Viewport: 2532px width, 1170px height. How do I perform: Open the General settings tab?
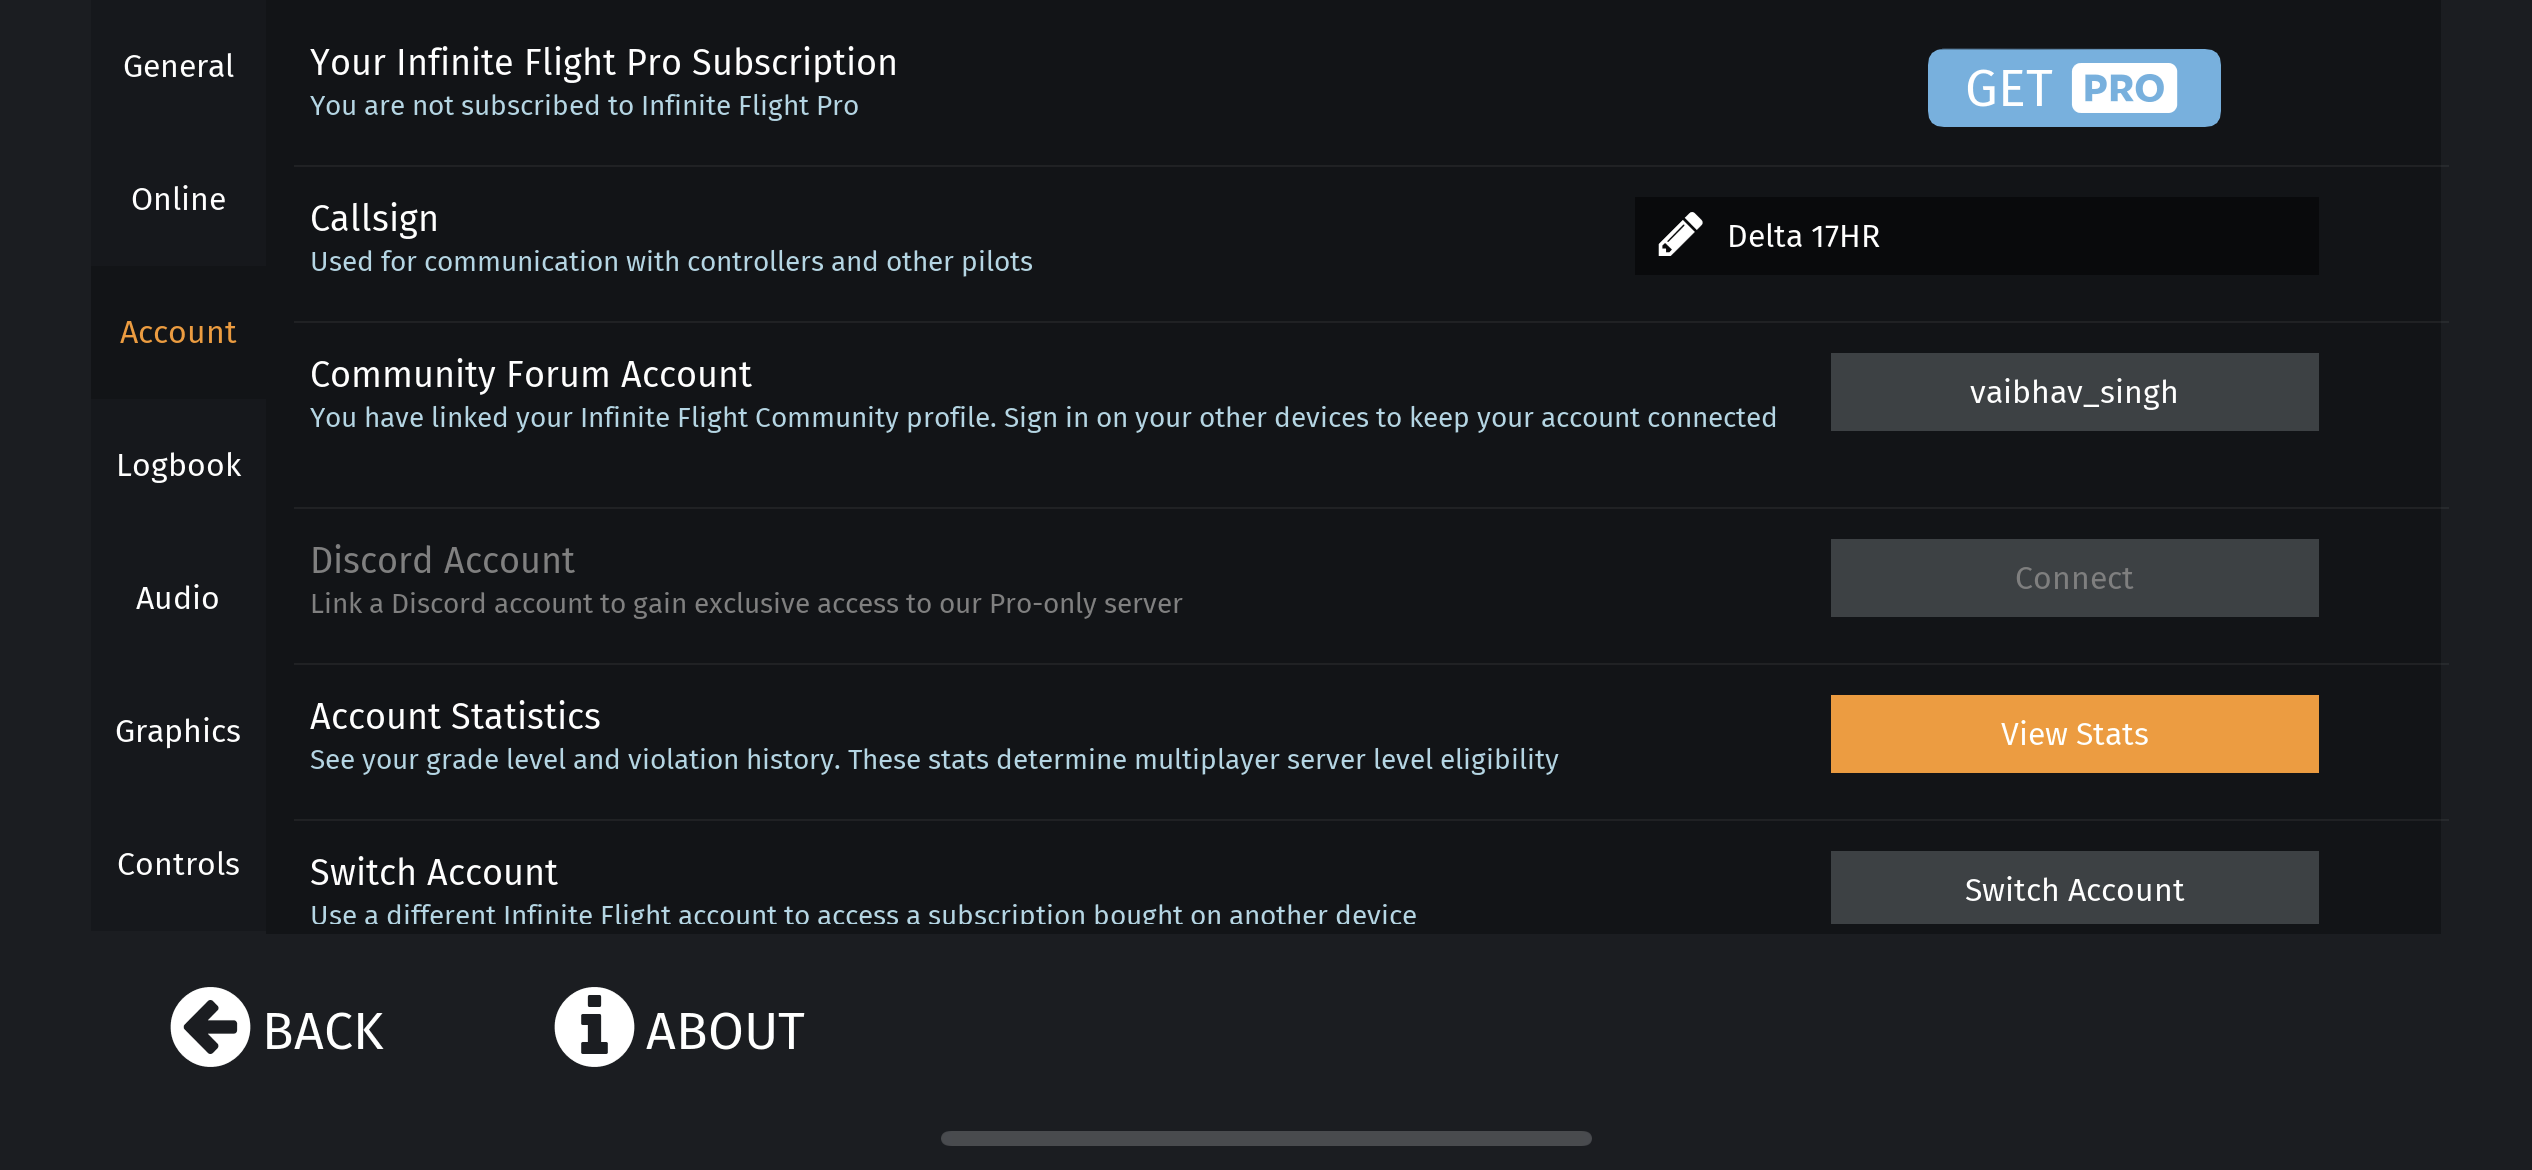click(178, 66)
